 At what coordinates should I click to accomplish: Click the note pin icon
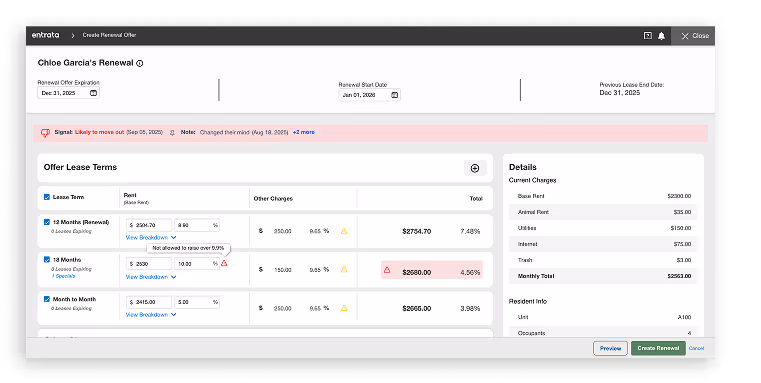[x=172, y=133]
